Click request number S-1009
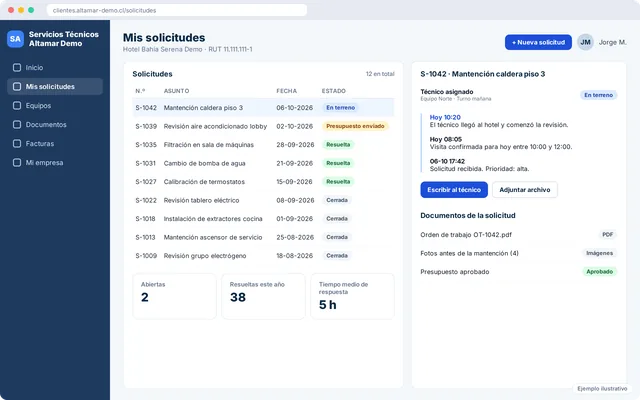This screenshot has height=400, width=640. 146,256
